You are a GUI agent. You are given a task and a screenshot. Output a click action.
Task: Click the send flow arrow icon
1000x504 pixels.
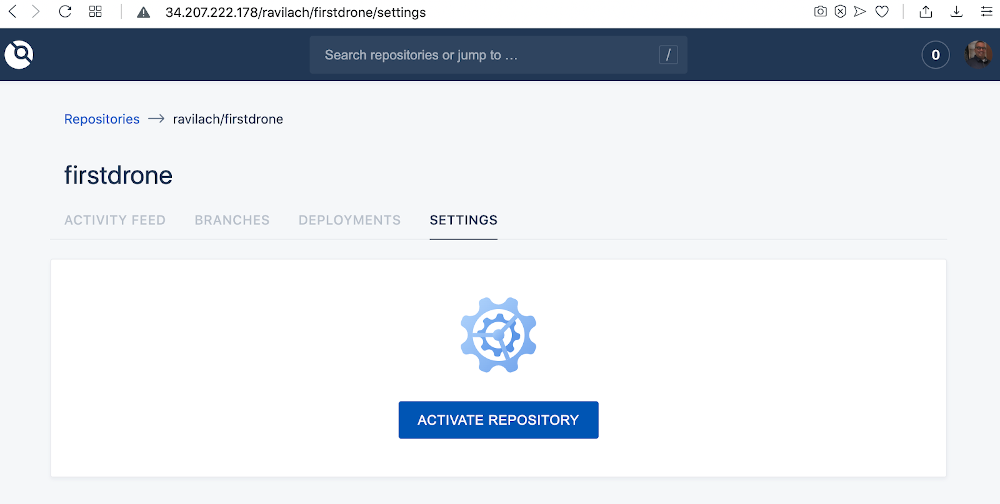pyautogui.click(x=860, y=11)
